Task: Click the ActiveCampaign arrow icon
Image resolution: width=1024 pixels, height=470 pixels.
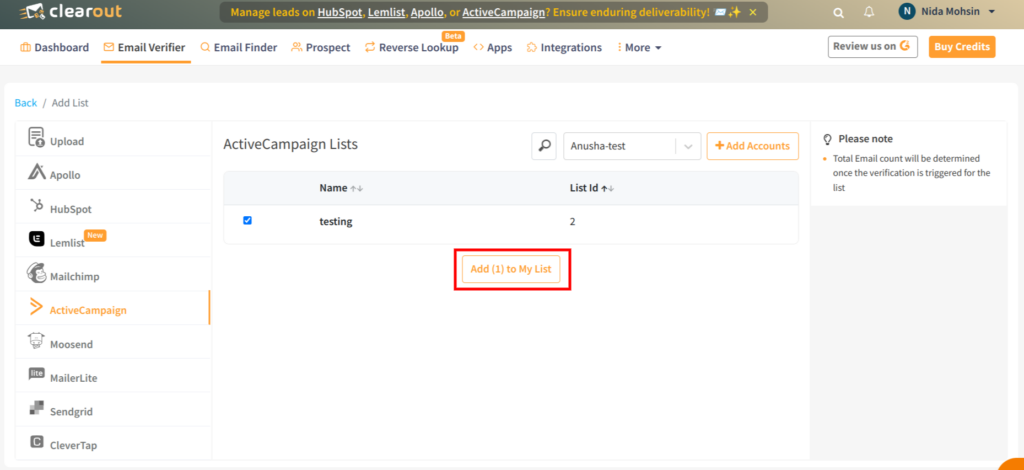Action: 37,307
